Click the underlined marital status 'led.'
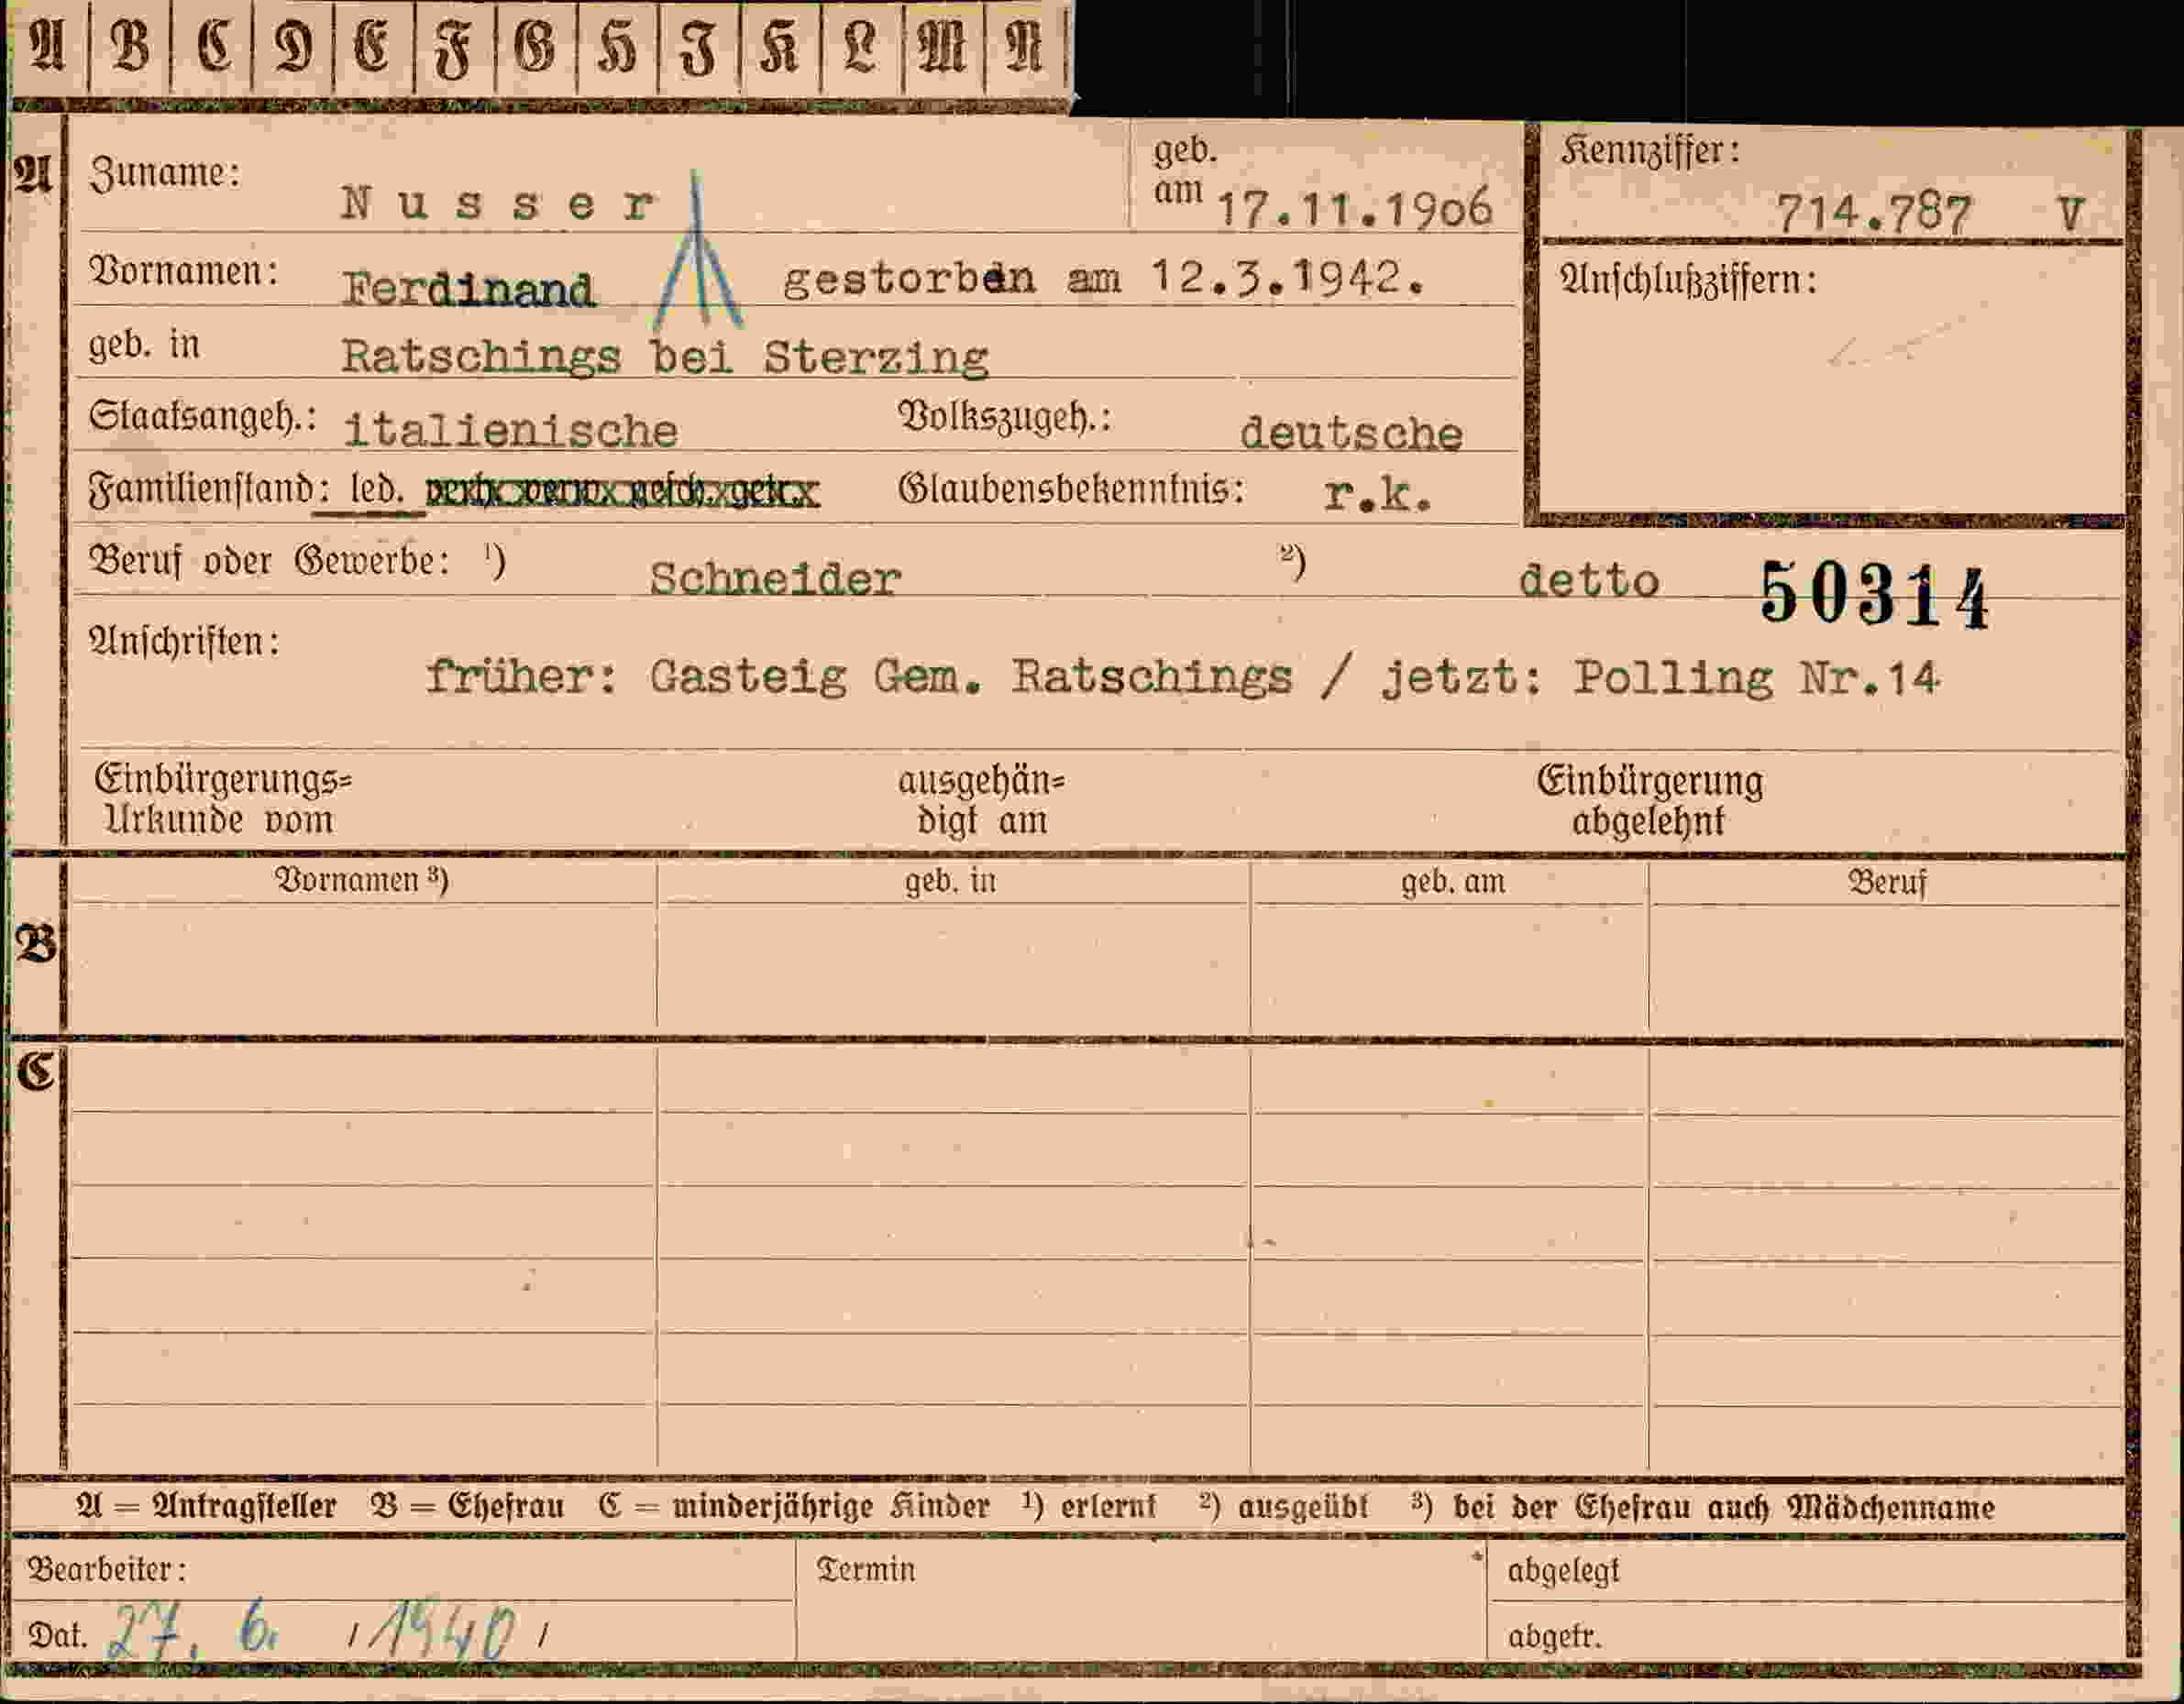Viewport: 2184px width, 1704px height. click(377, 490)
